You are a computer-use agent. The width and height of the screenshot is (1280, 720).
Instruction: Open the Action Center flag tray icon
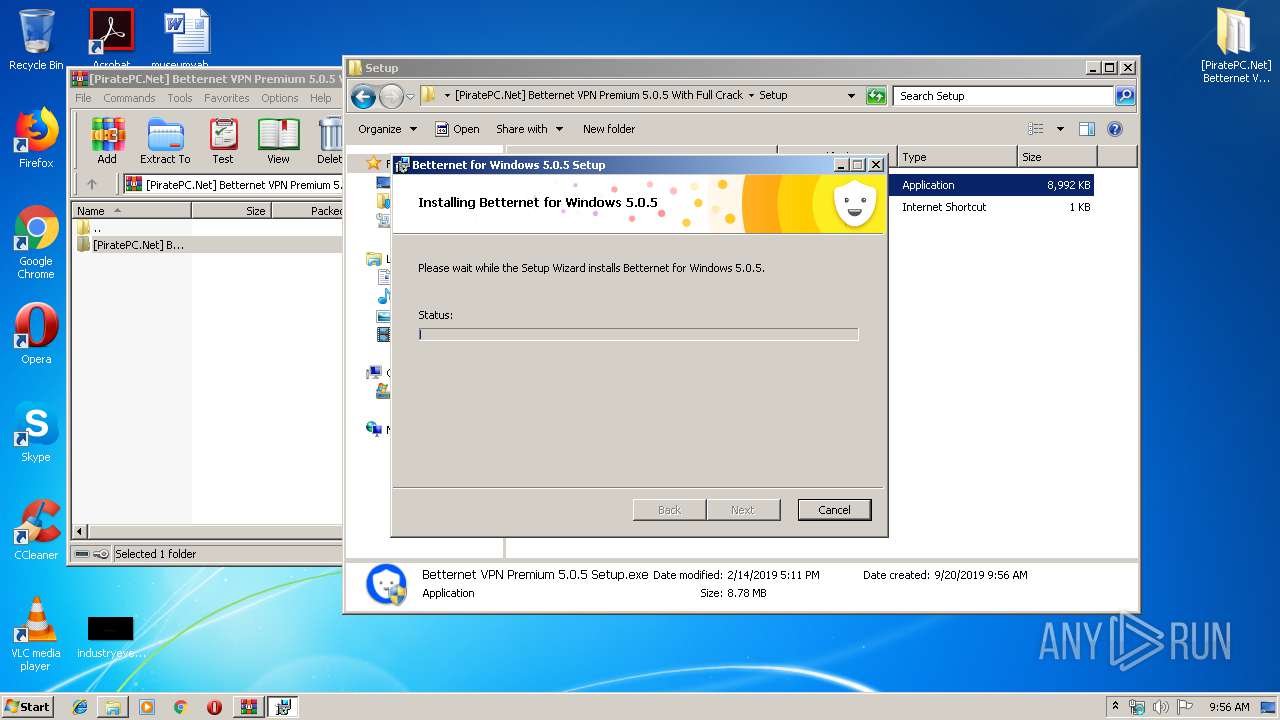click(x=1183, y=707)
